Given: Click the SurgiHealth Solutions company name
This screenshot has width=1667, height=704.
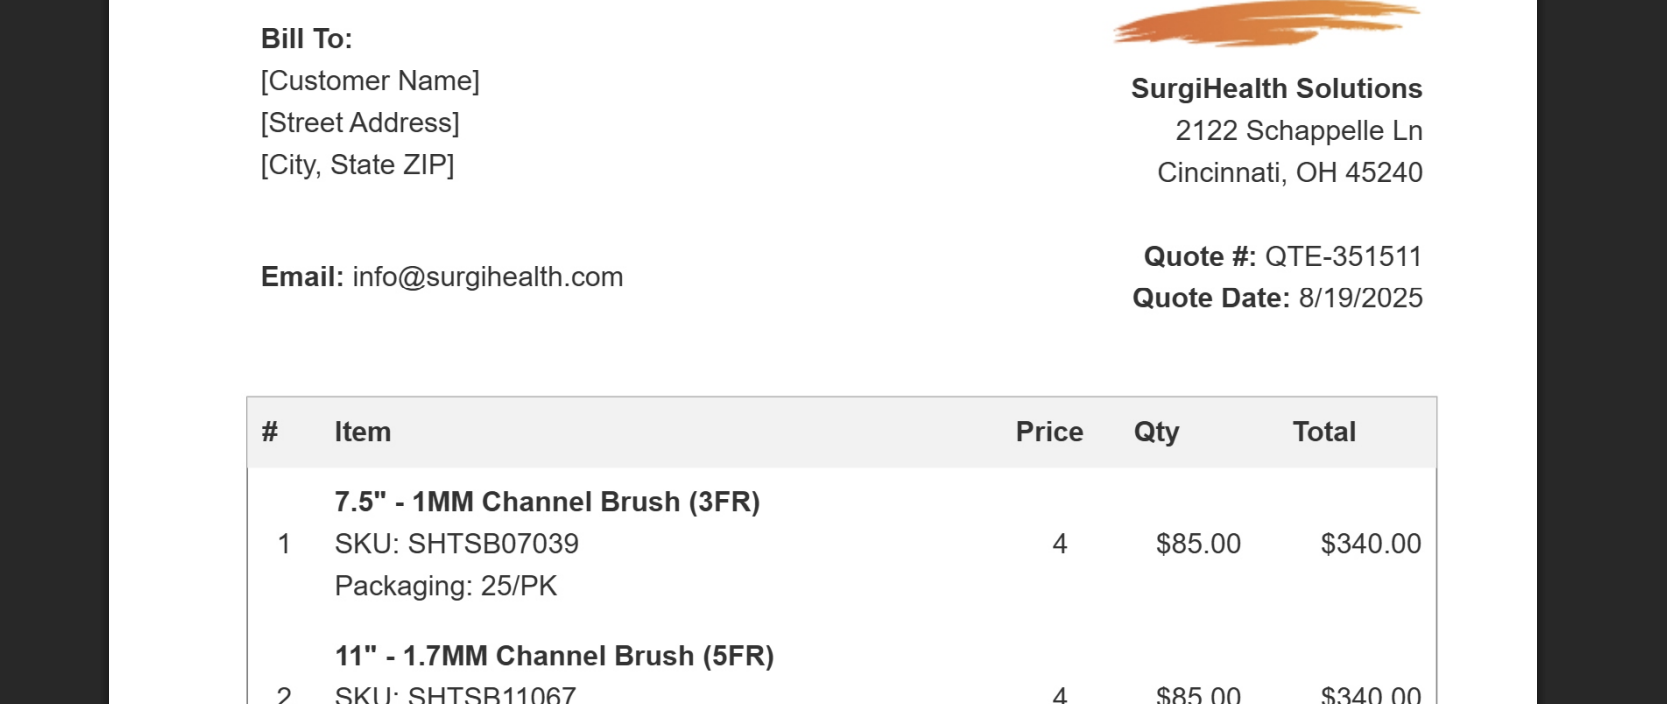Looking at the screenshot, I should click(x=1276, y=89).
